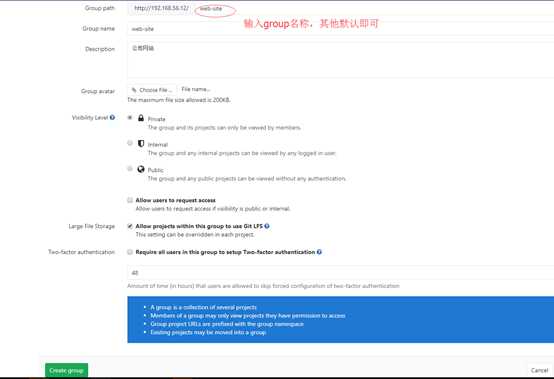The height and width of the screenshot is (379, 554).
Task: Enable Allow users to request access
Action: [x=130, y=200]
